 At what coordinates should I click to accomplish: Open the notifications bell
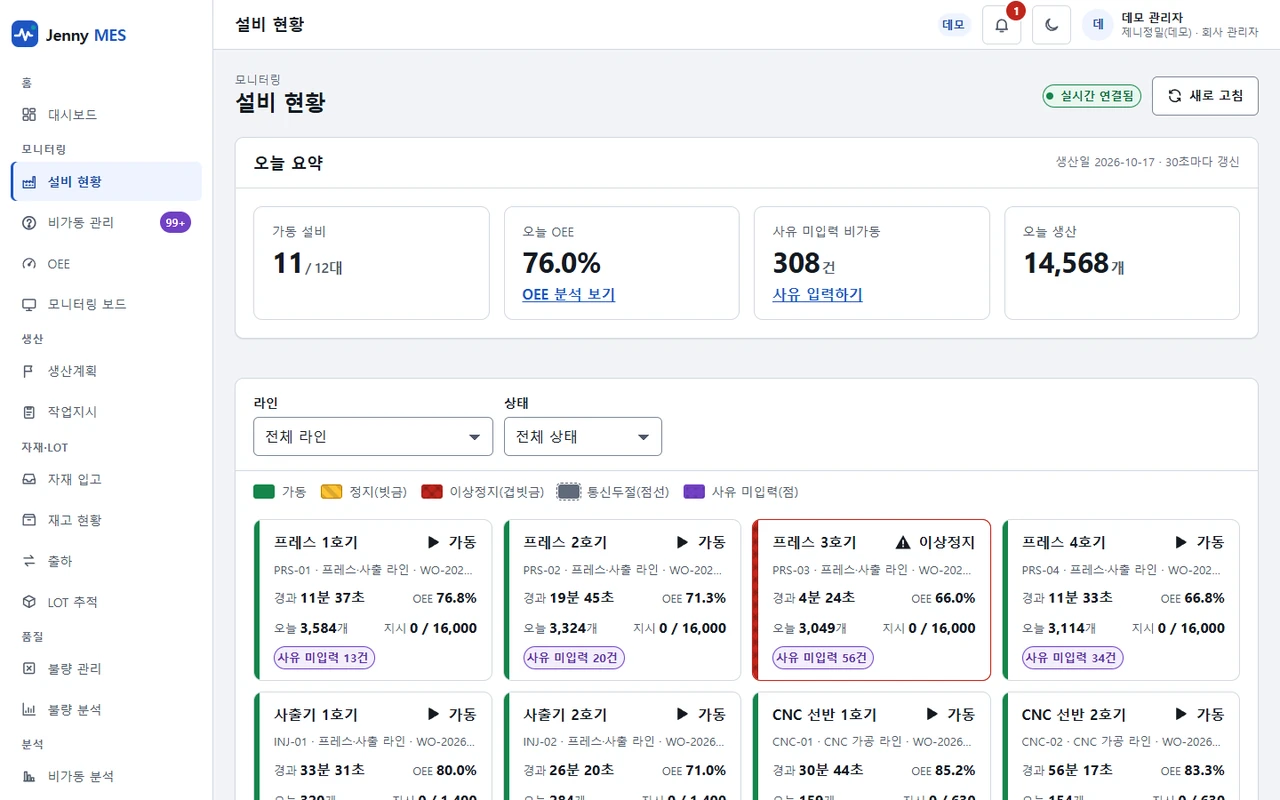pyautogui.click(x=1002, y=25)
